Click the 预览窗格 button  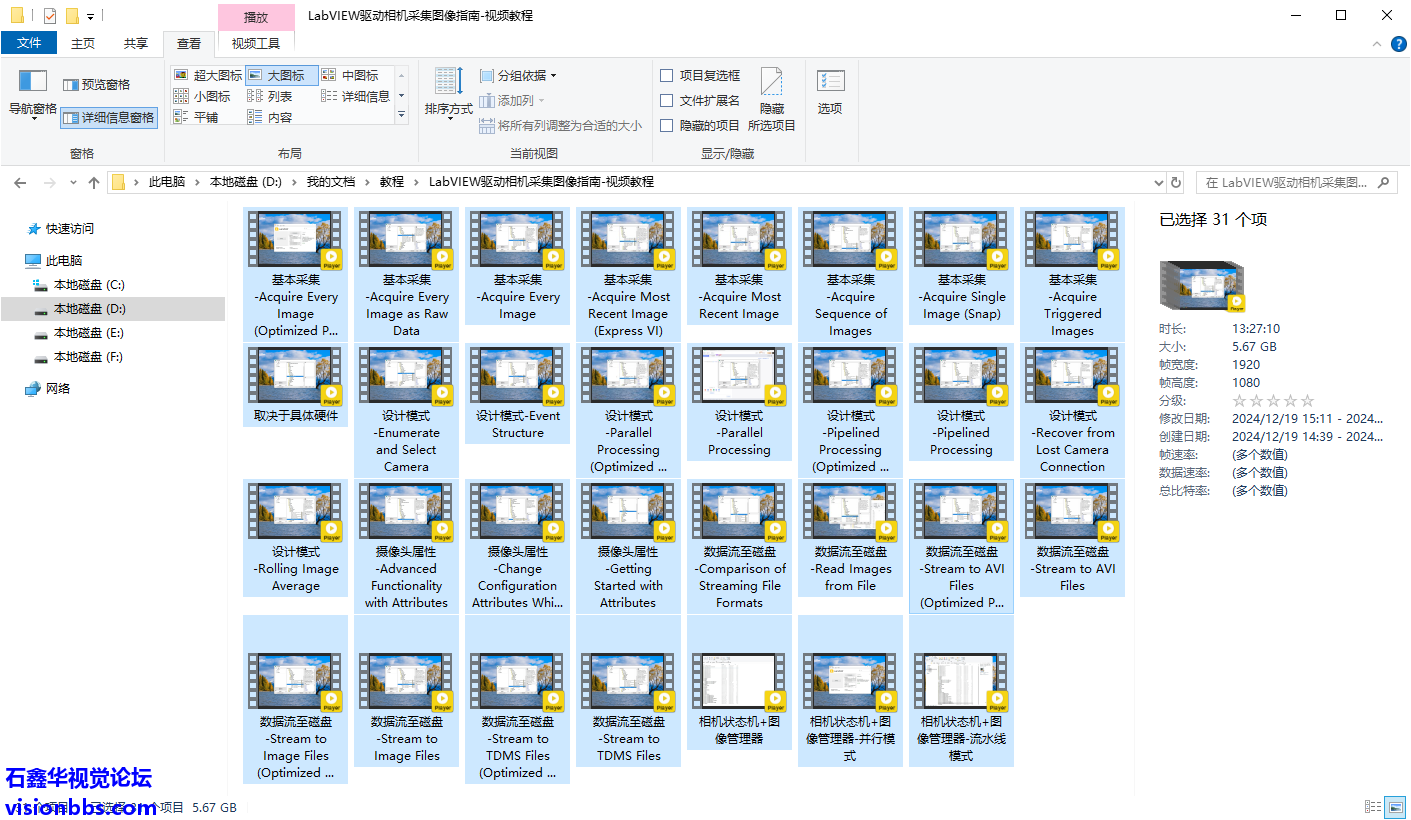97,85
